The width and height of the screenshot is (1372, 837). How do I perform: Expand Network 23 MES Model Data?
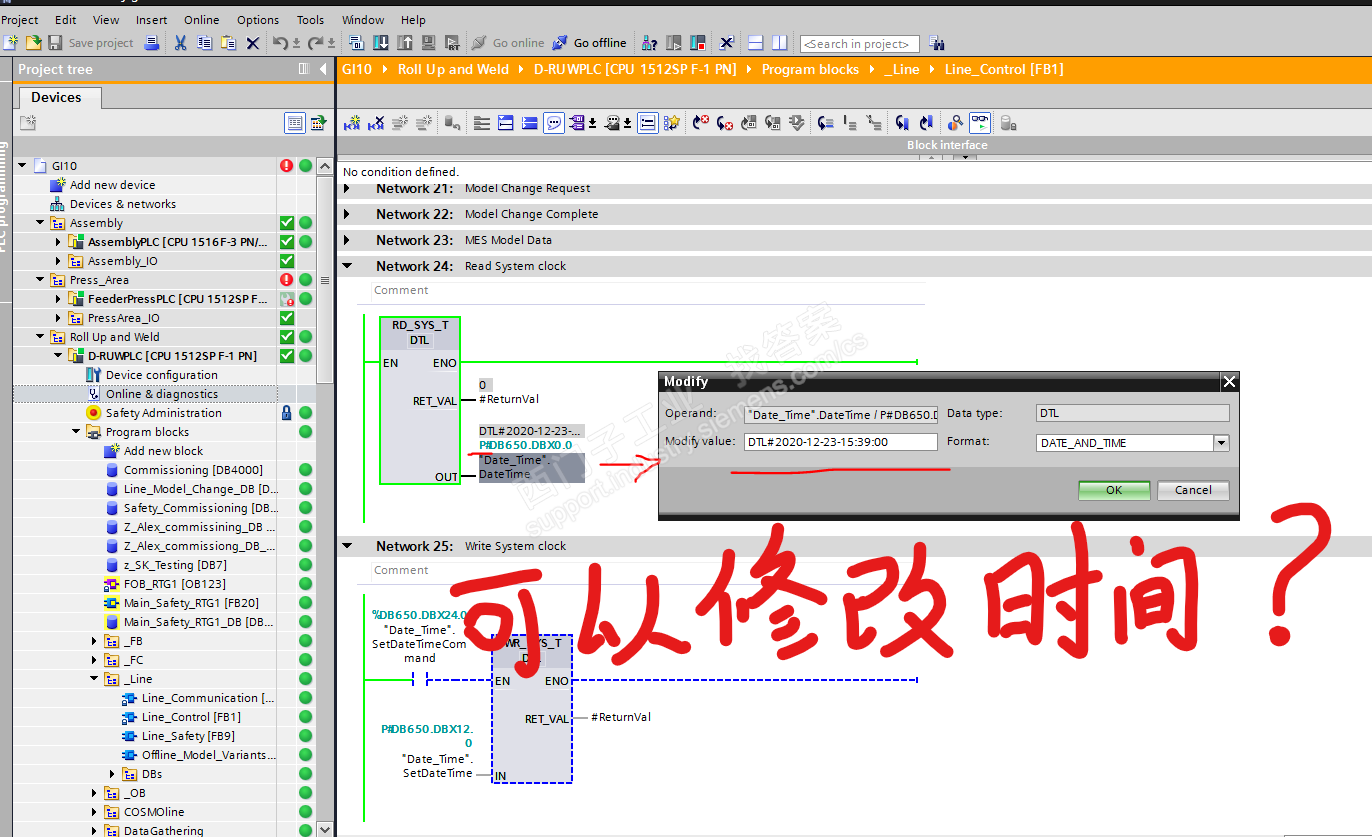click(348, 240)
